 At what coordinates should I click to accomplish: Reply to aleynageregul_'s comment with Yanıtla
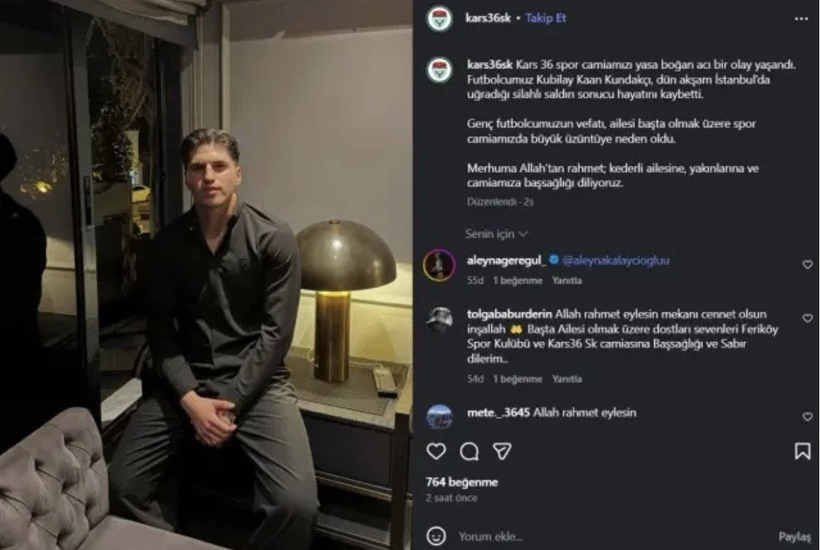pyautogui.click(x=567, y=281)
